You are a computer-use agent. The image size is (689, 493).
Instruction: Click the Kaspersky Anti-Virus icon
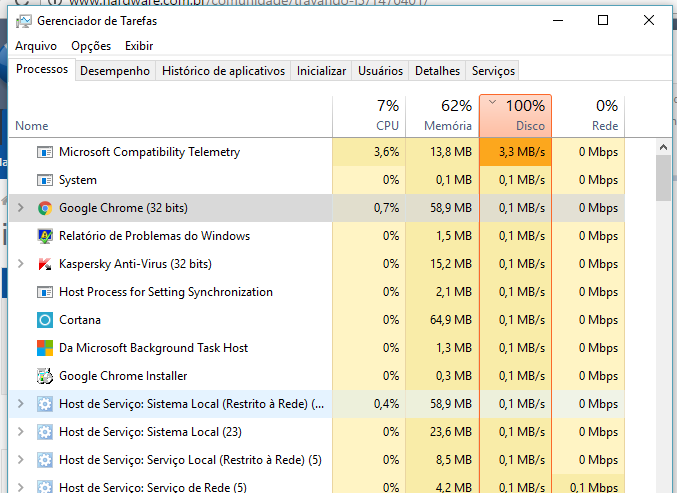pos(45,264)
